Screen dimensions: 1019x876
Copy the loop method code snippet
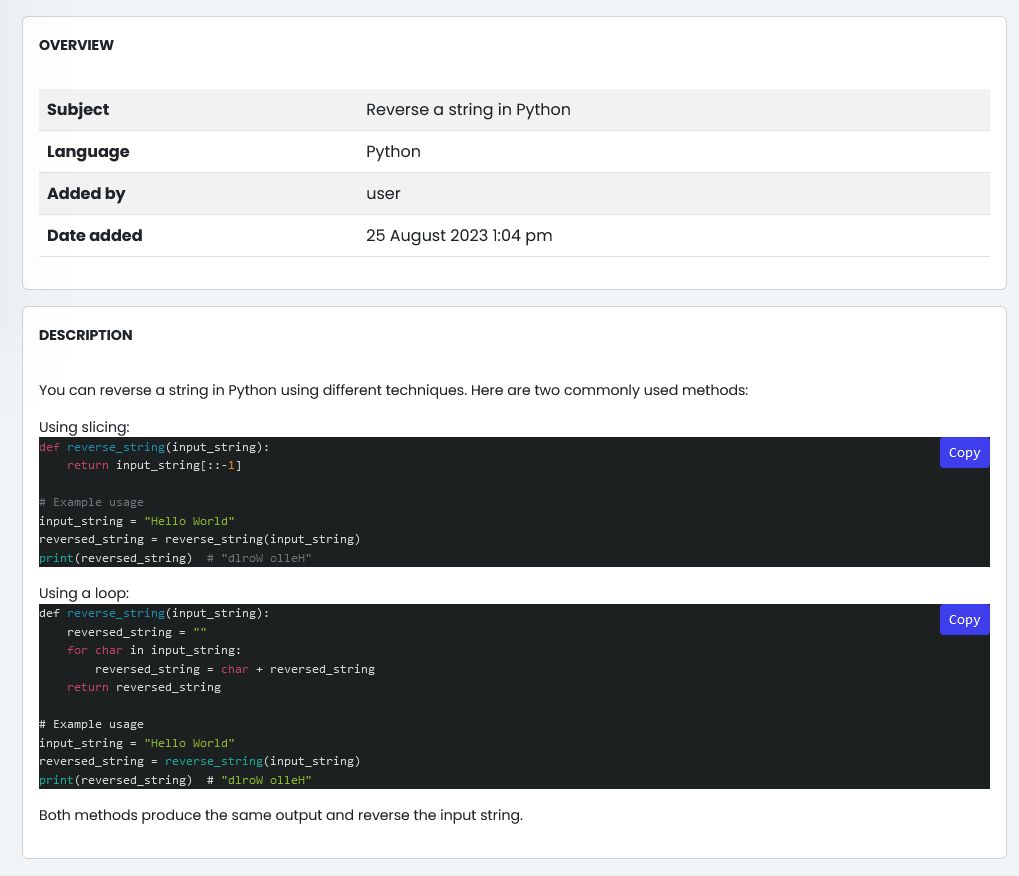pos(964,620)
